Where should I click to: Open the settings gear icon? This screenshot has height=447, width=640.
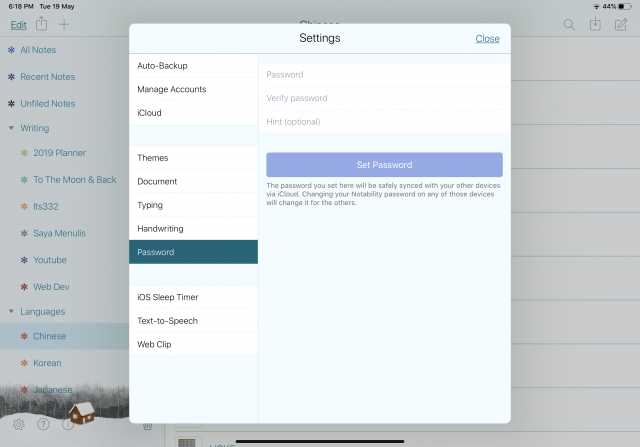(x=18, y=425)
